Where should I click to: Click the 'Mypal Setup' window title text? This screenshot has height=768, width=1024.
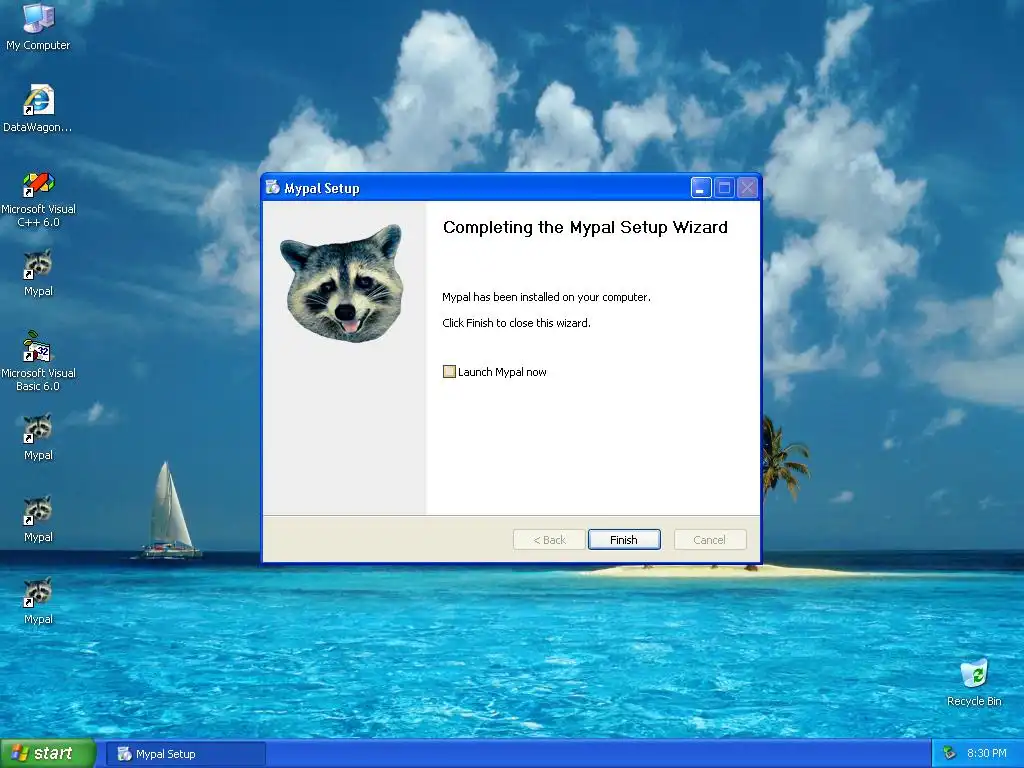(322, 189)
